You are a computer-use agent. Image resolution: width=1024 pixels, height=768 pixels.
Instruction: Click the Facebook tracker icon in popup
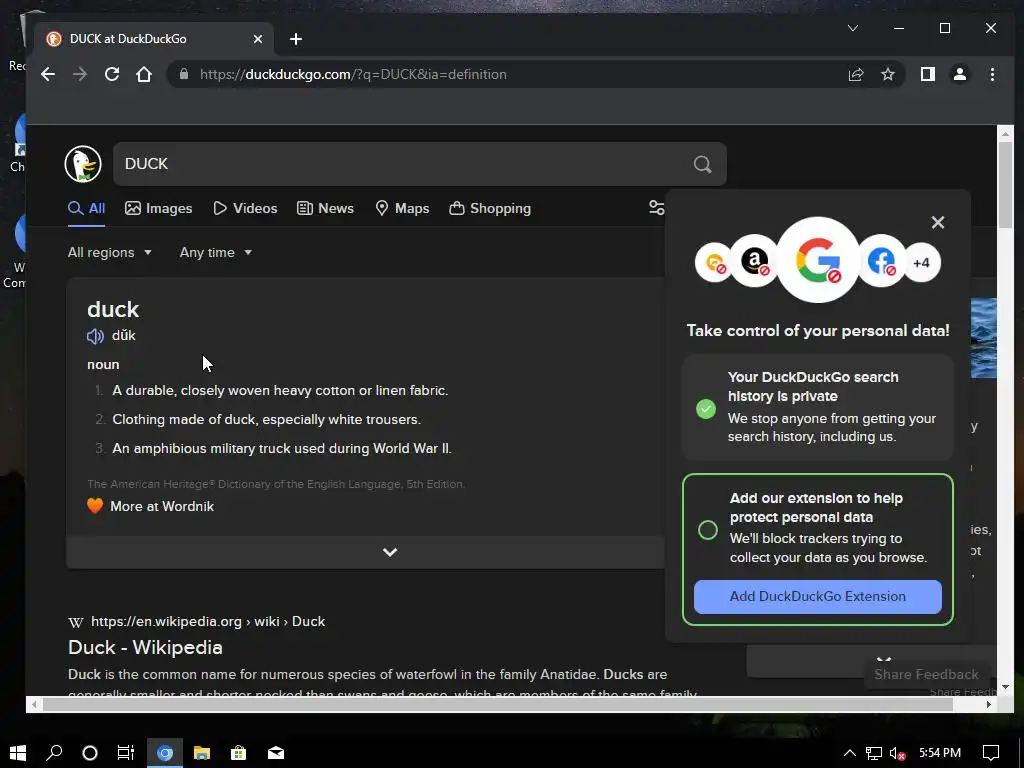pyautogui.click(x=882, y=261)
